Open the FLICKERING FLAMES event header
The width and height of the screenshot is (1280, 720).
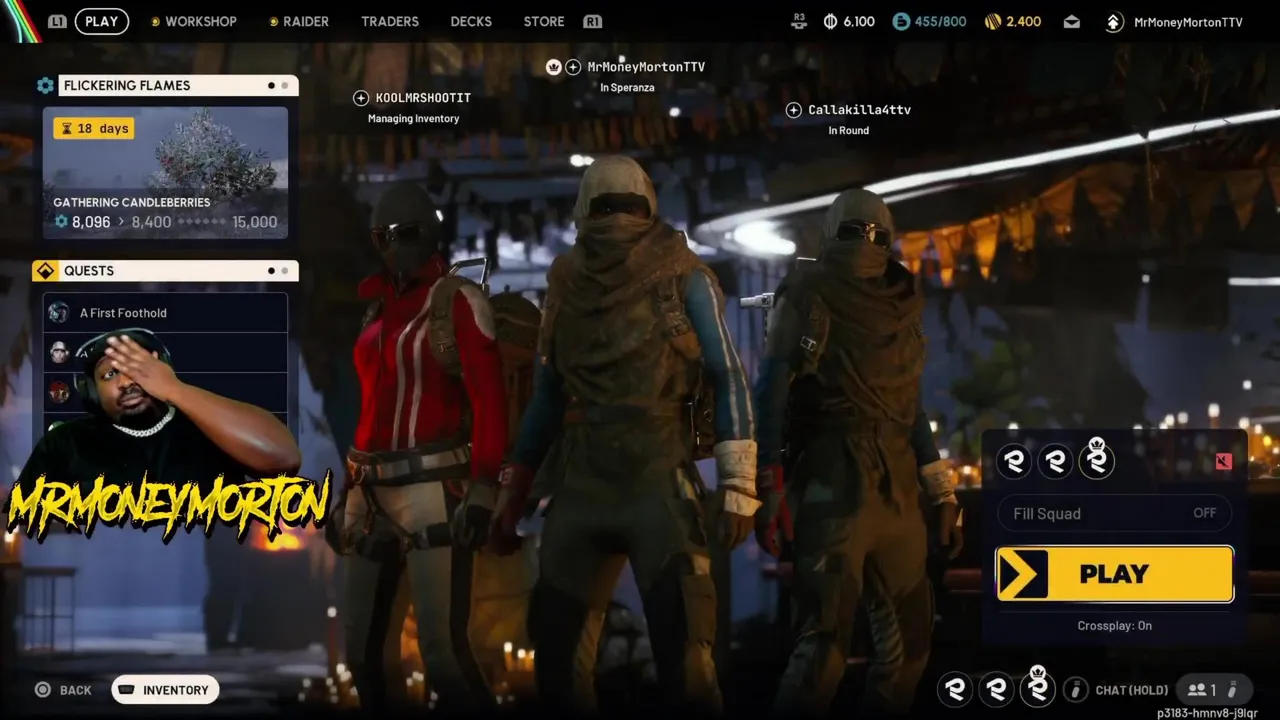(178, 85)
